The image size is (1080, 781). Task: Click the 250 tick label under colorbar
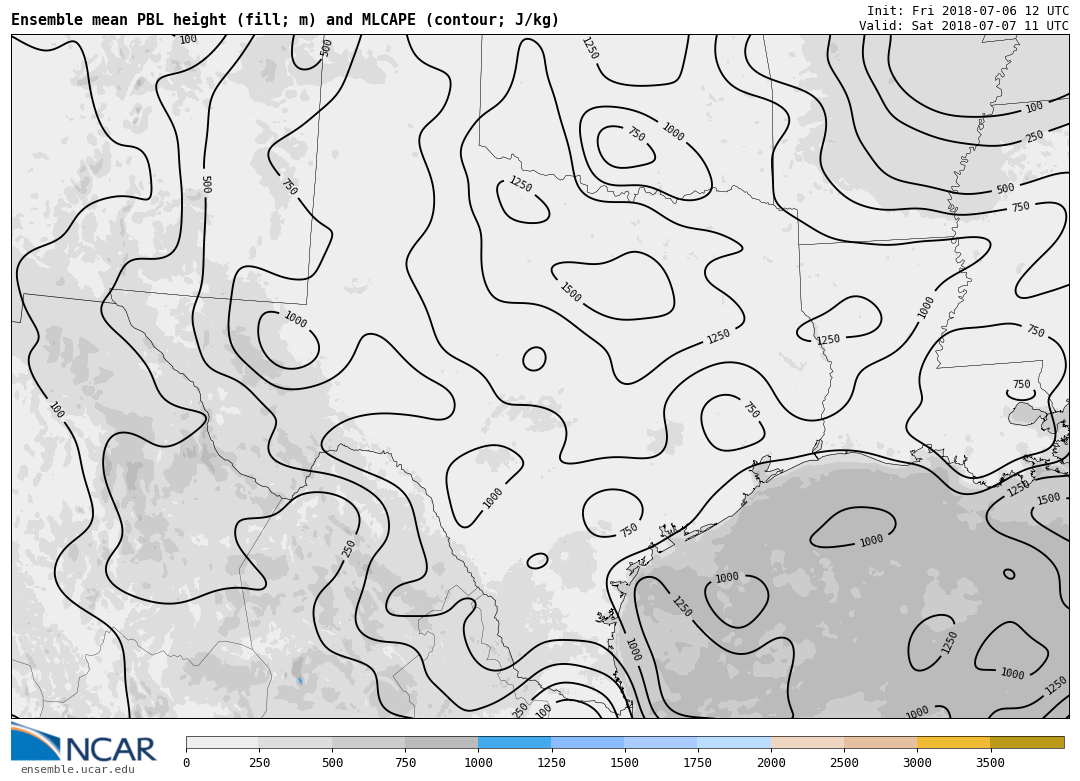(x=259, y=764)
